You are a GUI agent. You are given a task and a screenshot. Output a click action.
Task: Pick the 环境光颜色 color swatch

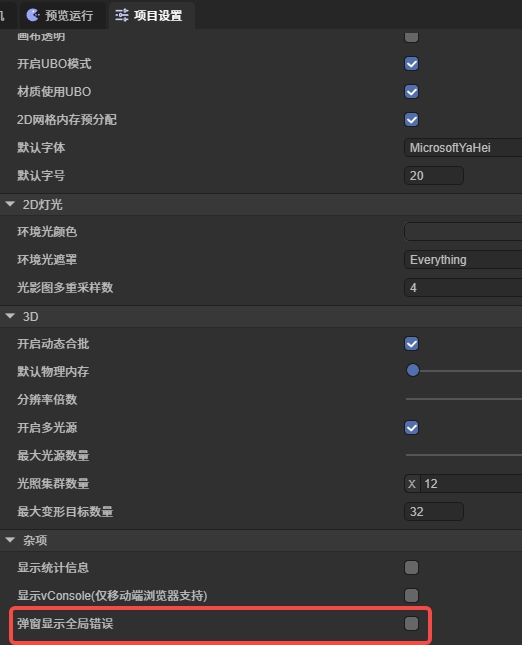pos(463,232)
